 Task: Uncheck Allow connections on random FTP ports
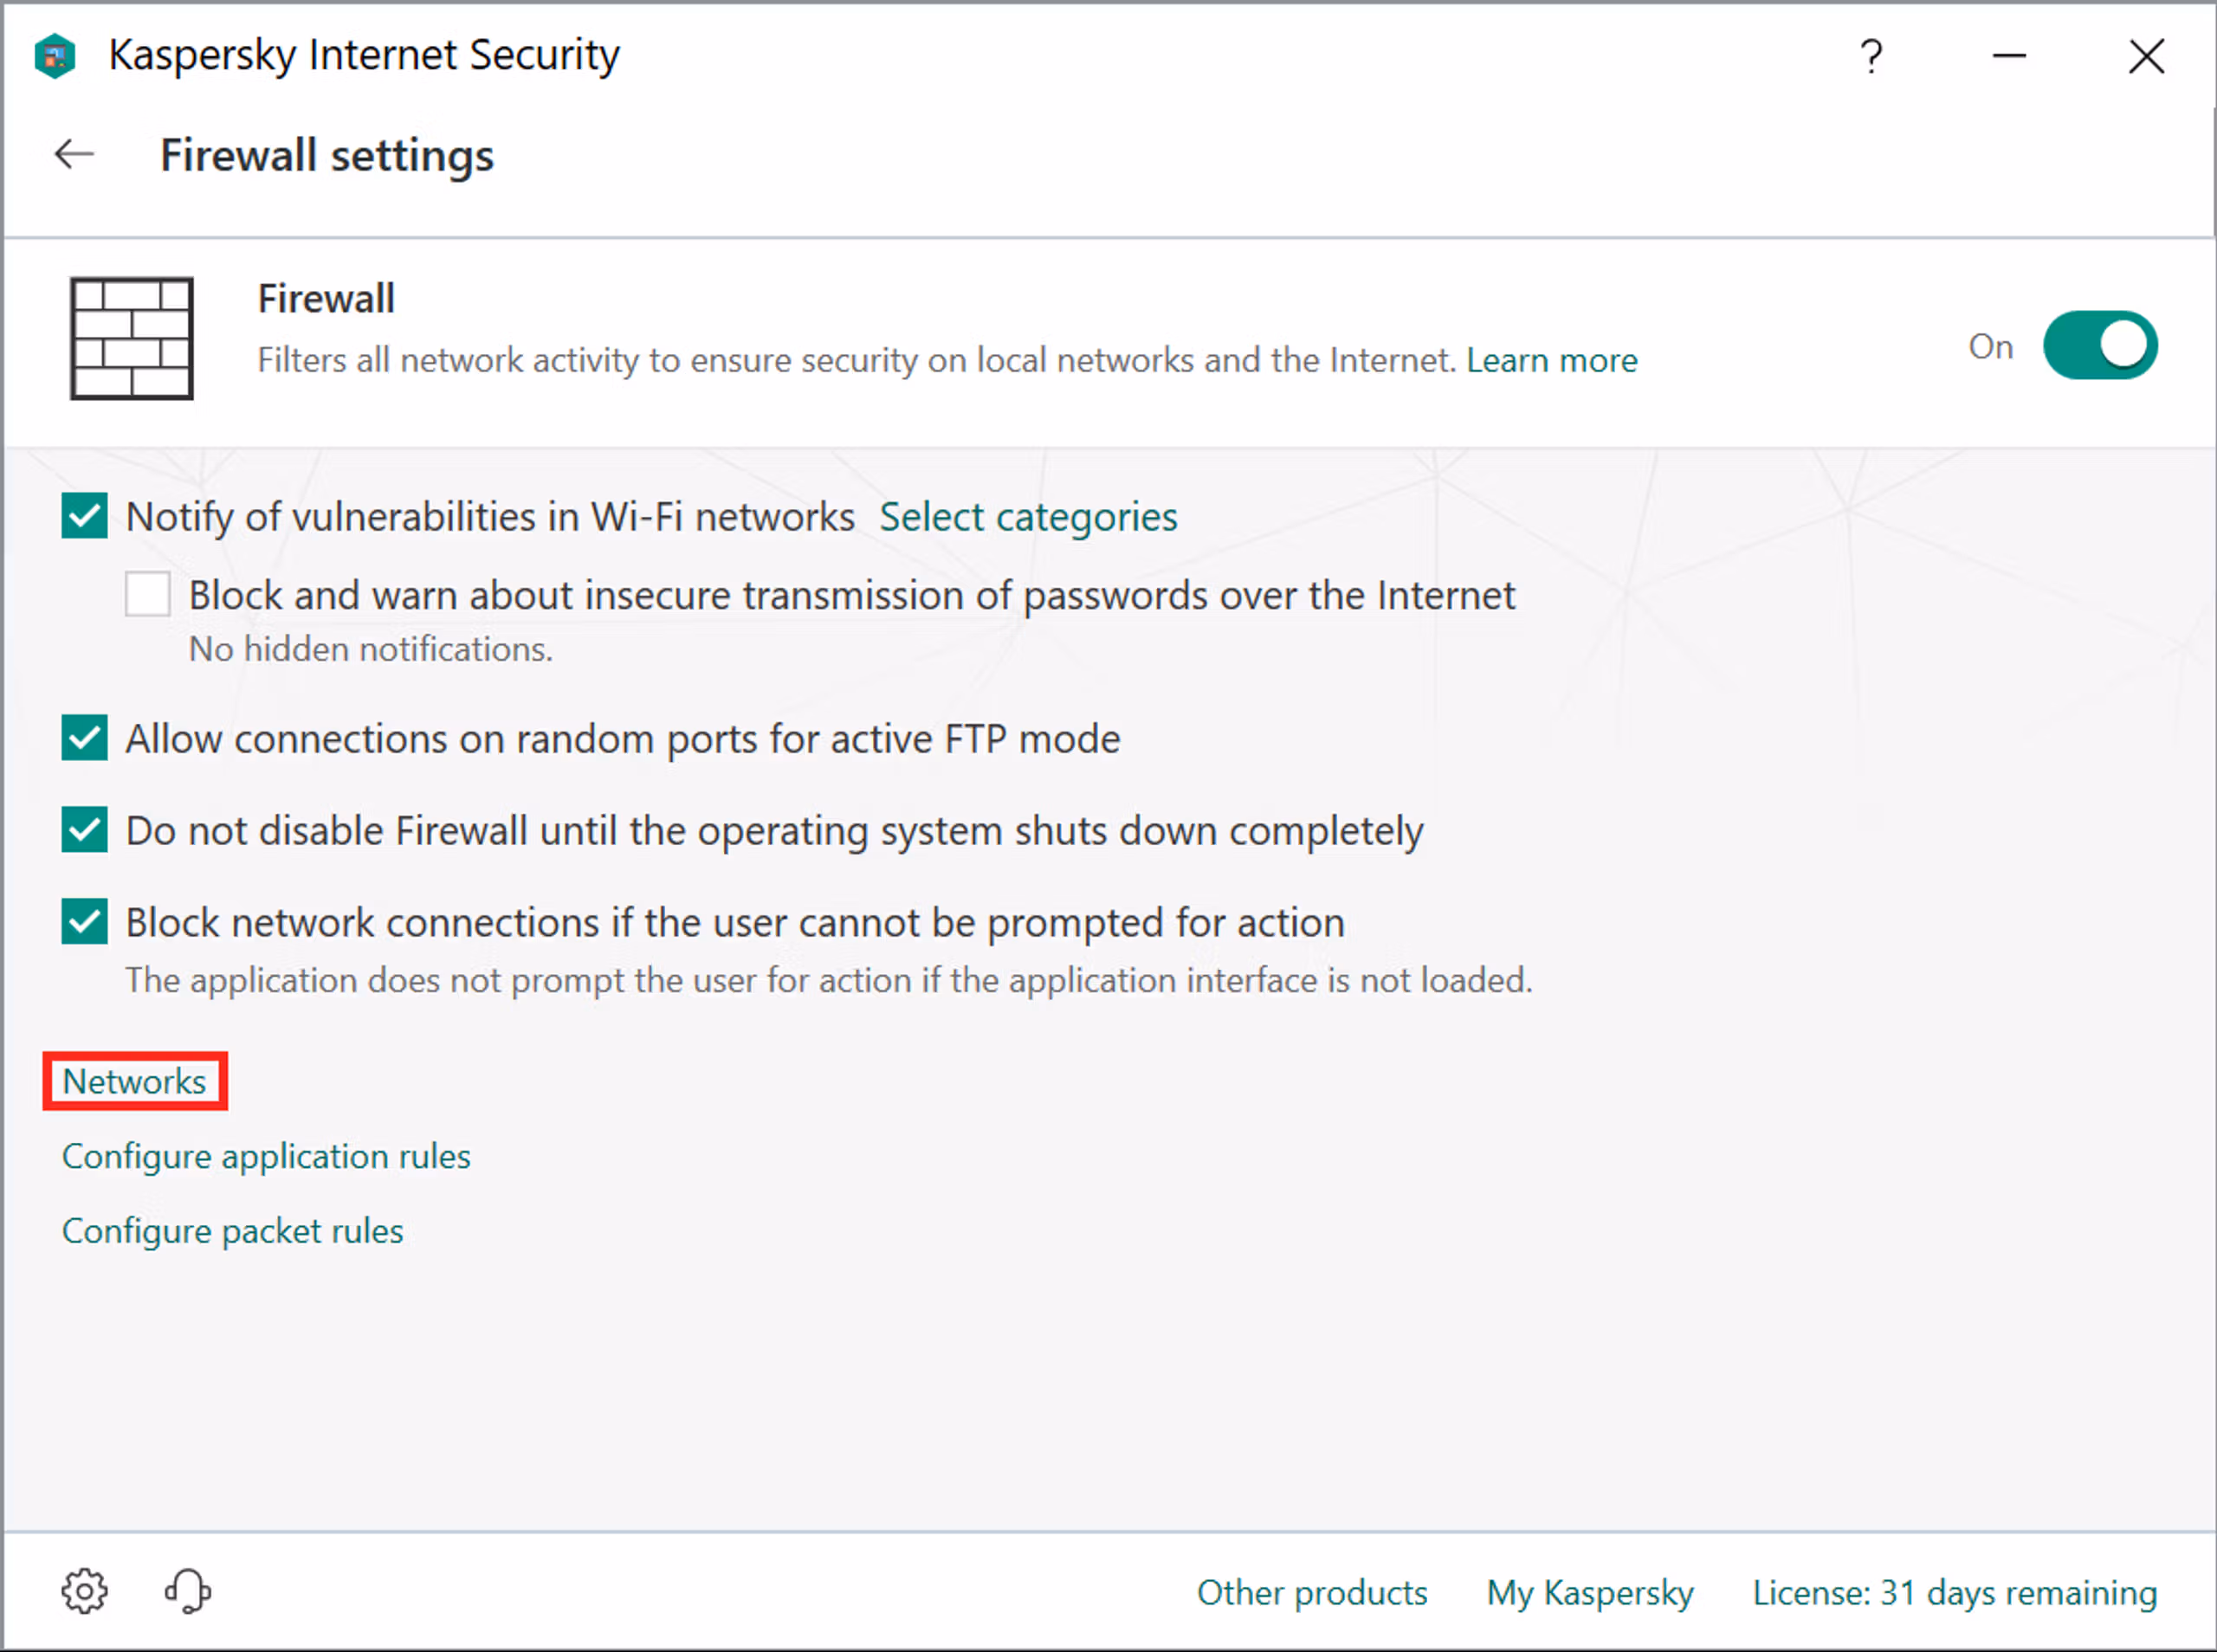tap(85, 738)
